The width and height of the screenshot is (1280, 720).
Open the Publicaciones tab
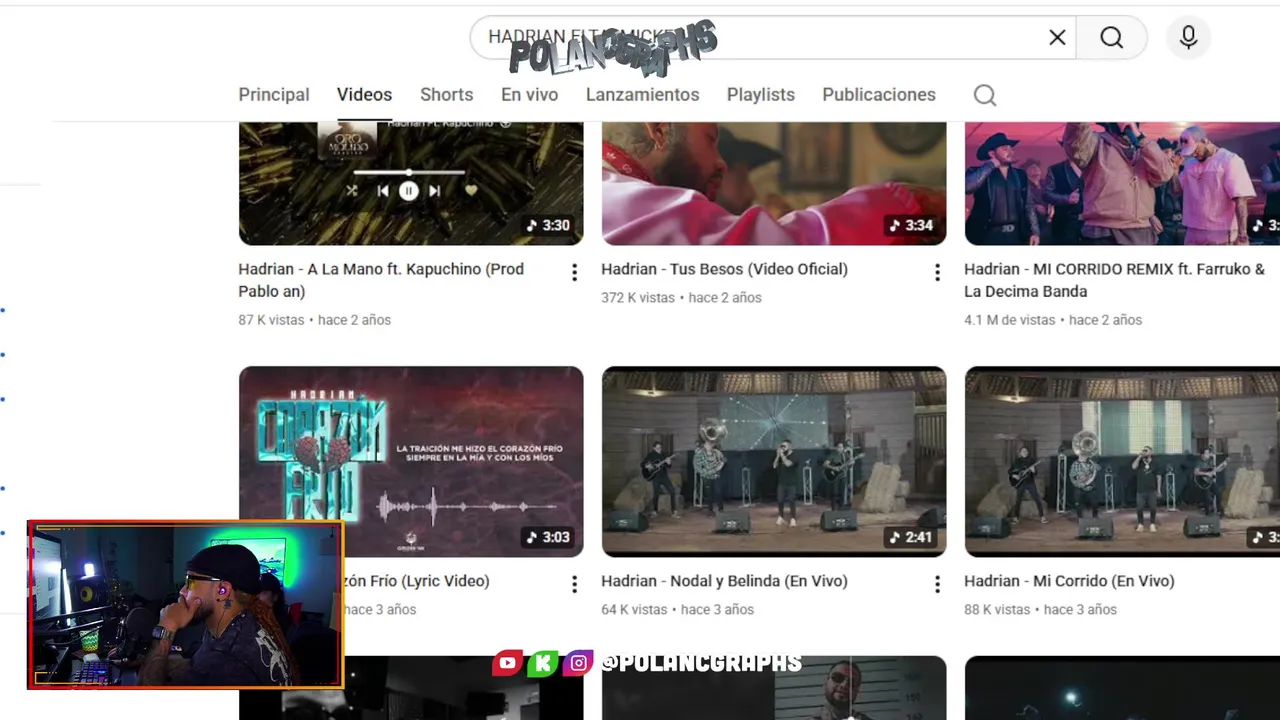[x=879, y=95]
